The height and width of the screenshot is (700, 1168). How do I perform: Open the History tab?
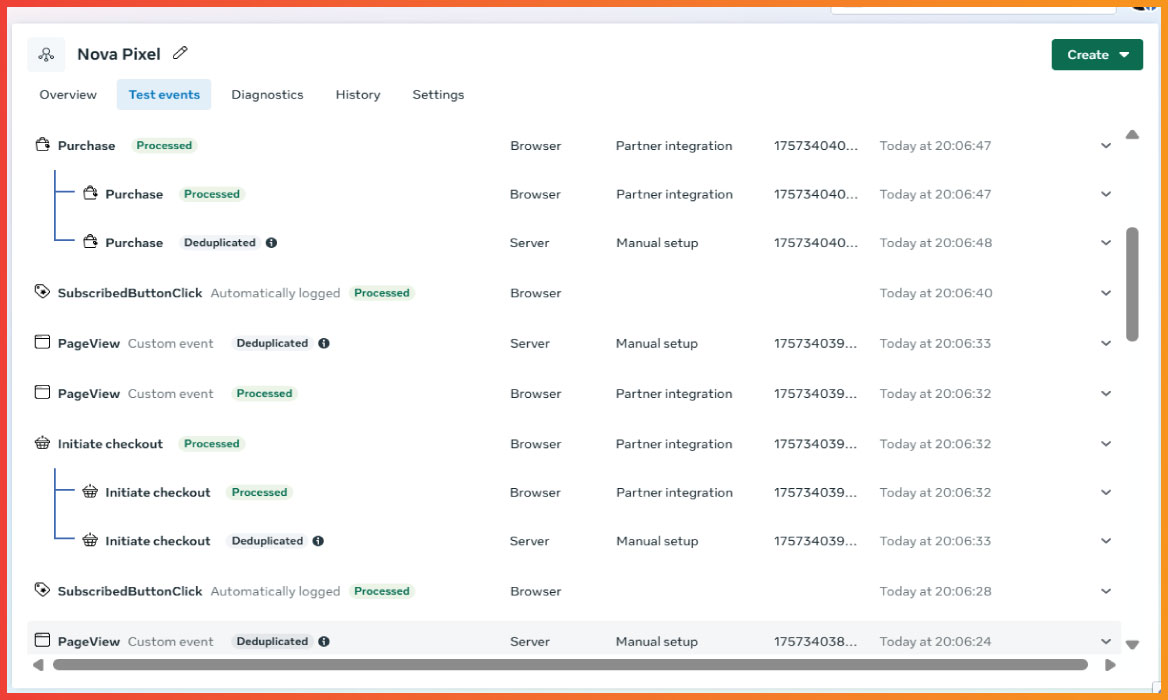[357, 94]
